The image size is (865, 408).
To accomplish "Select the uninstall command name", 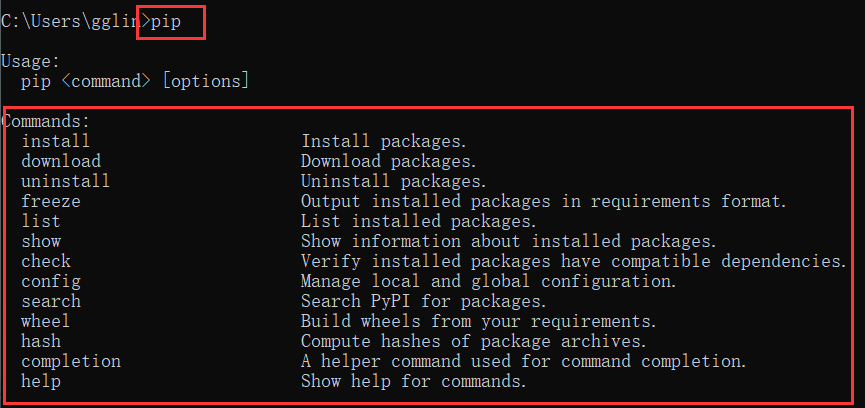I will (x=66, y=181).
